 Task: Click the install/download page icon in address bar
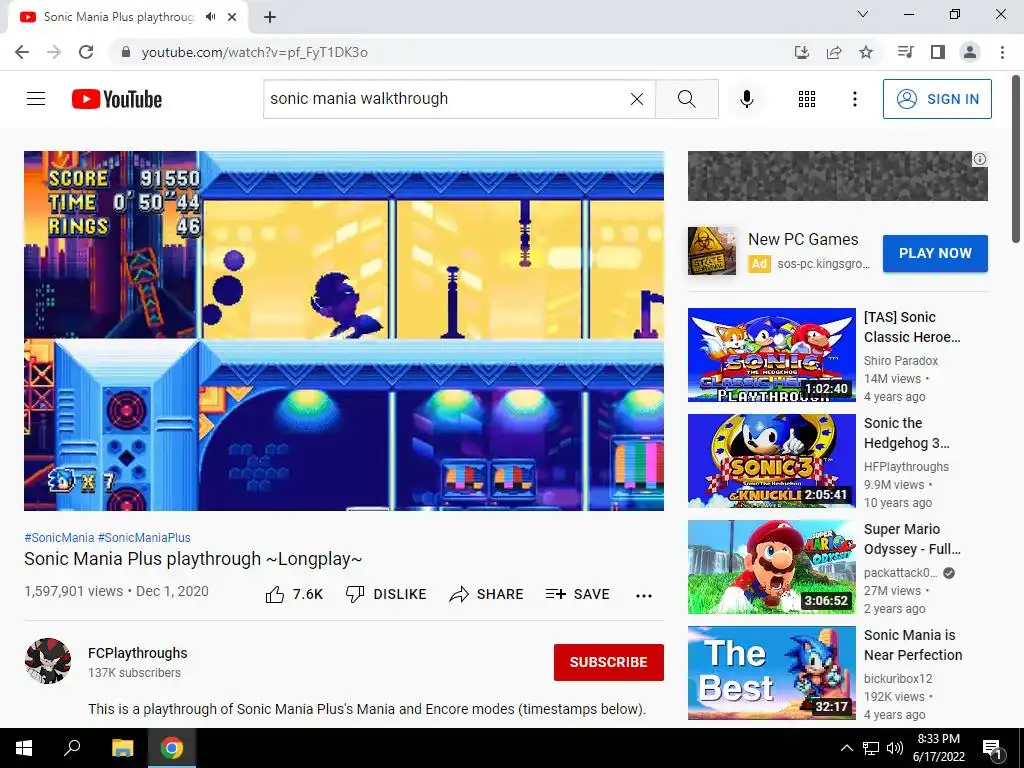(802, 52)
